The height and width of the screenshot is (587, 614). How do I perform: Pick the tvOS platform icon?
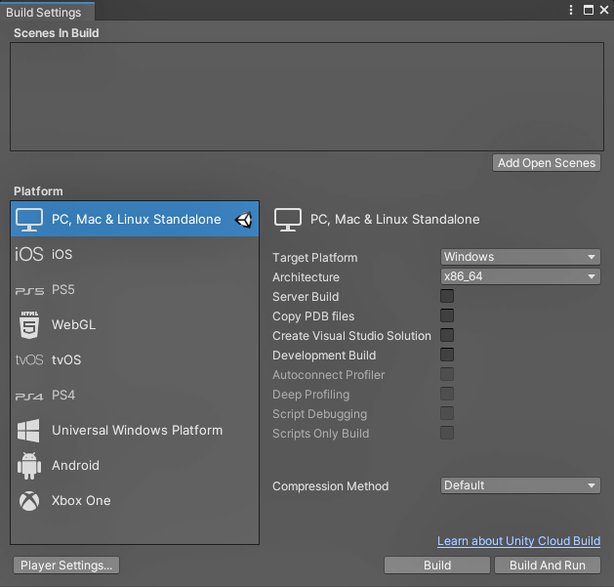(x=29, y=359)
